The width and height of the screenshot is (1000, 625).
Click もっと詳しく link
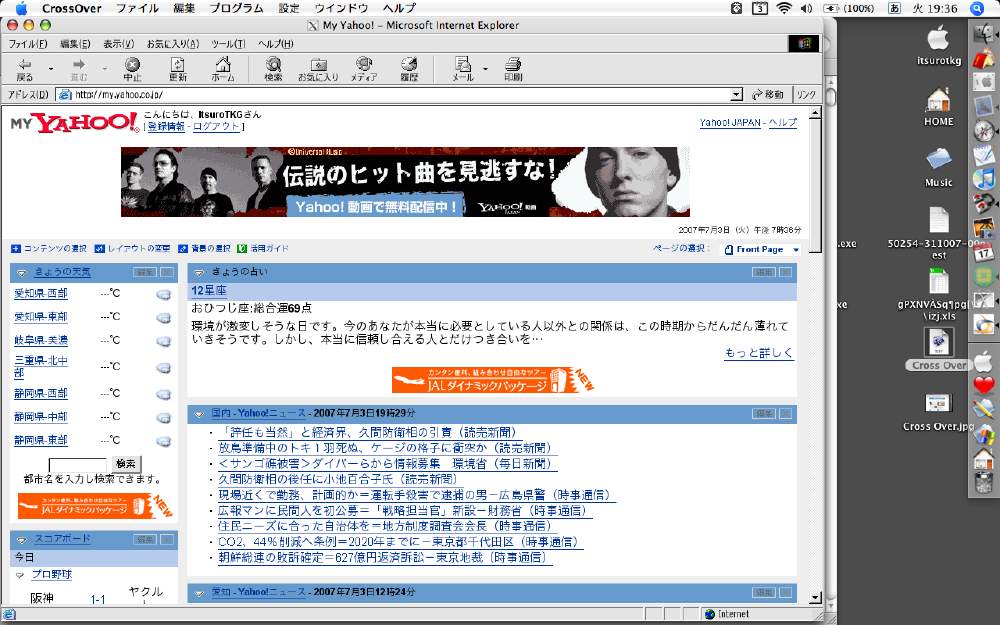pyautogui.click(x=760, y=353)
